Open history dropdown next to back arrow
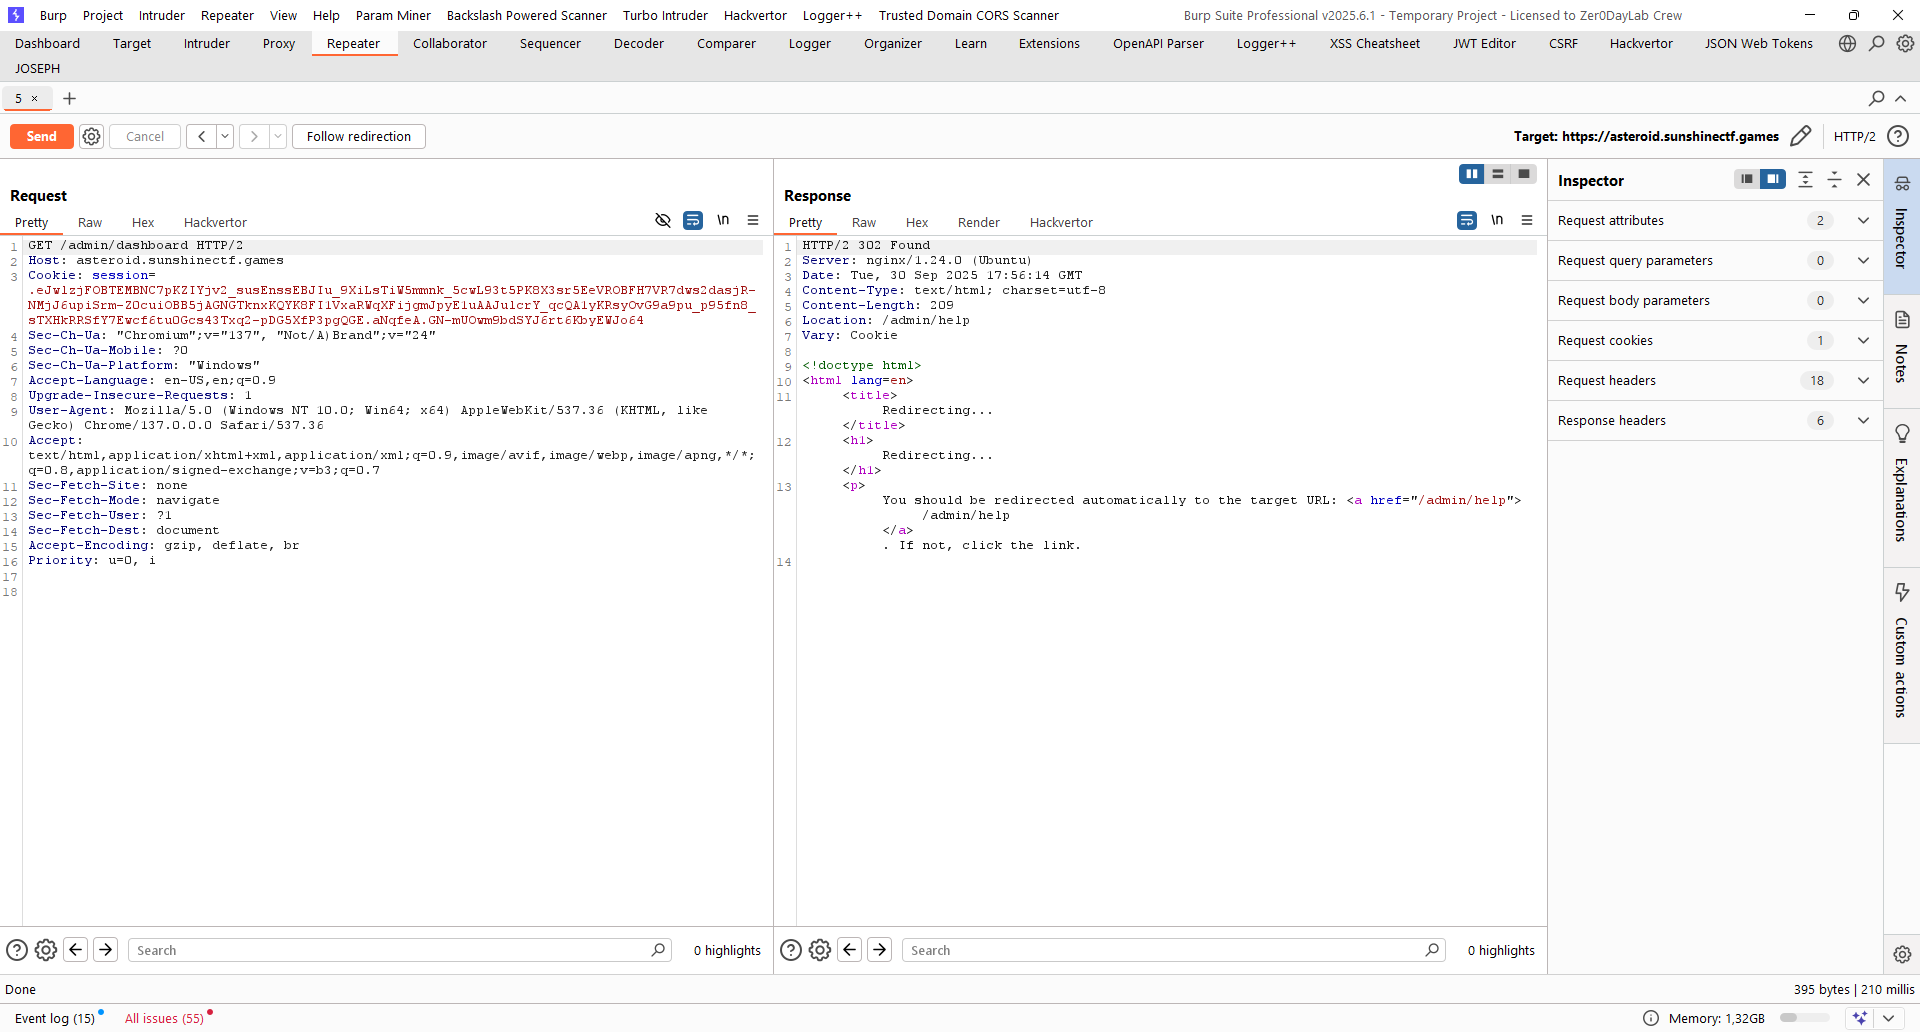1920x1032 pixels. 225,136
